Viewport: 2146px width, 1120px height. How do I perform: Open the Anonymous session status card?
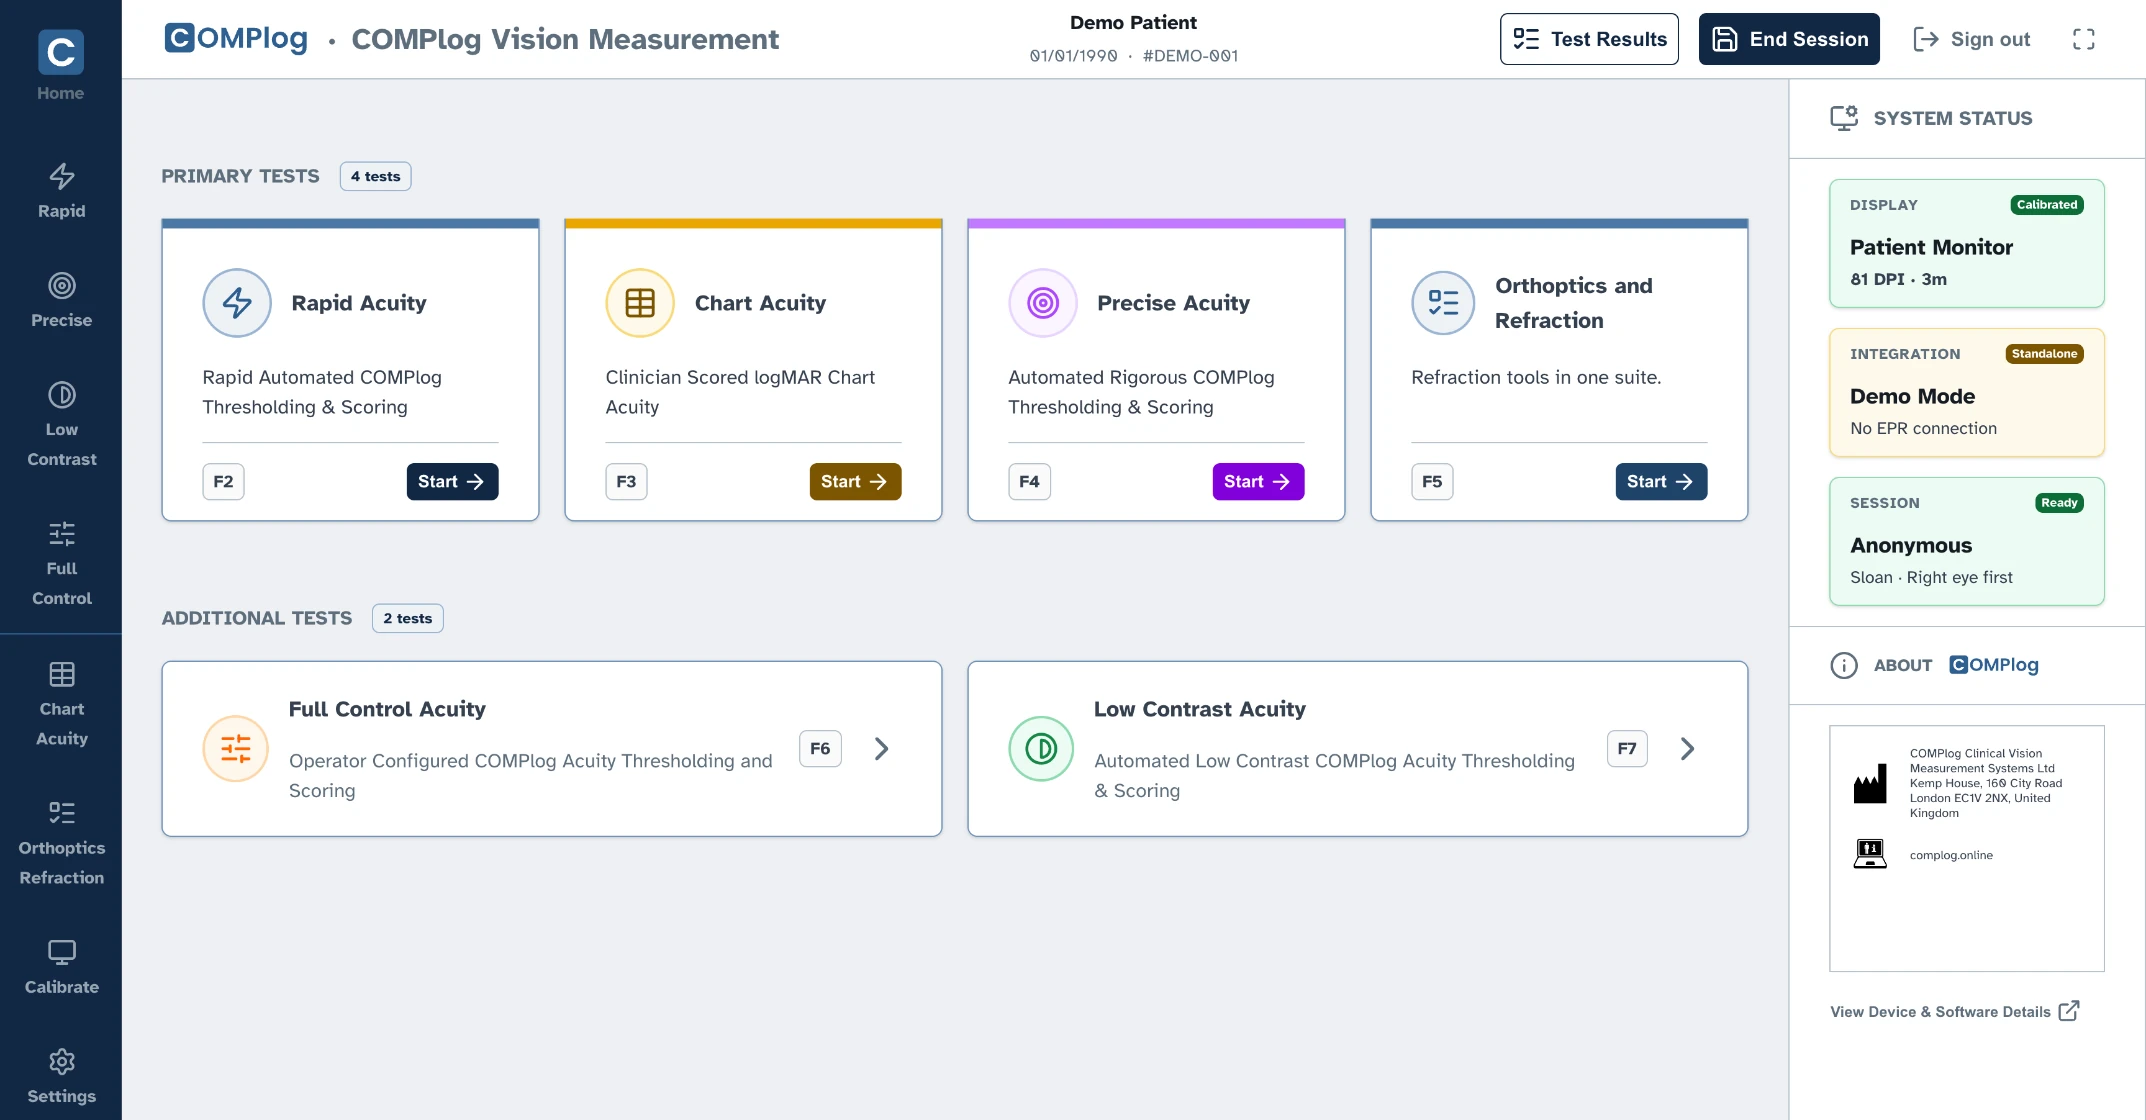pyautogui.click(x=1966, y=541)
